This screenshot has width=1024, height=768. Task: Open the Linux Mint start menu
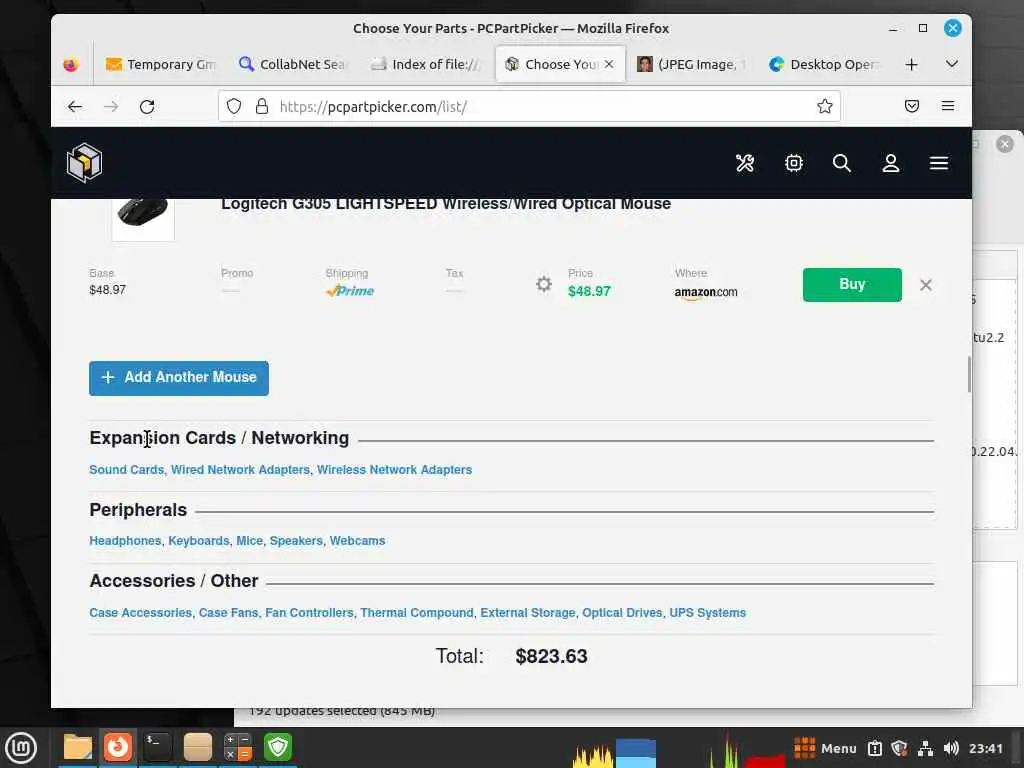pyautogui.click(x=21, y=748)
